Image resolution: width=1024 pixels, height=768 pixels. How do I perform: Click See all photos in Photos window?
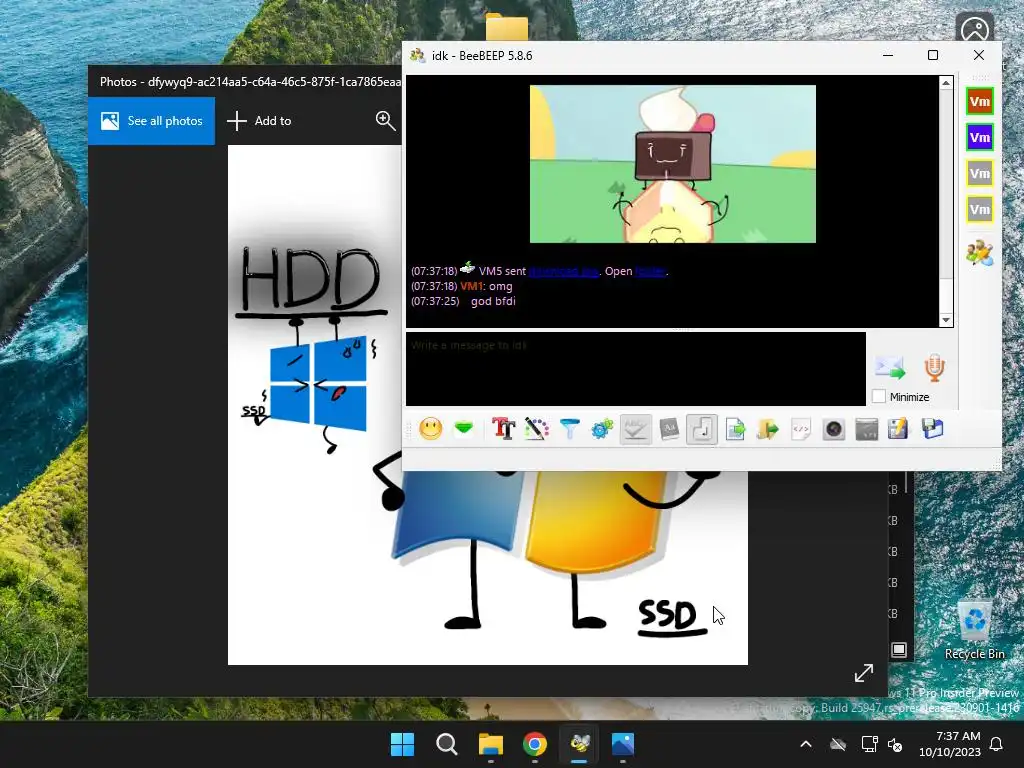point(152,121)
